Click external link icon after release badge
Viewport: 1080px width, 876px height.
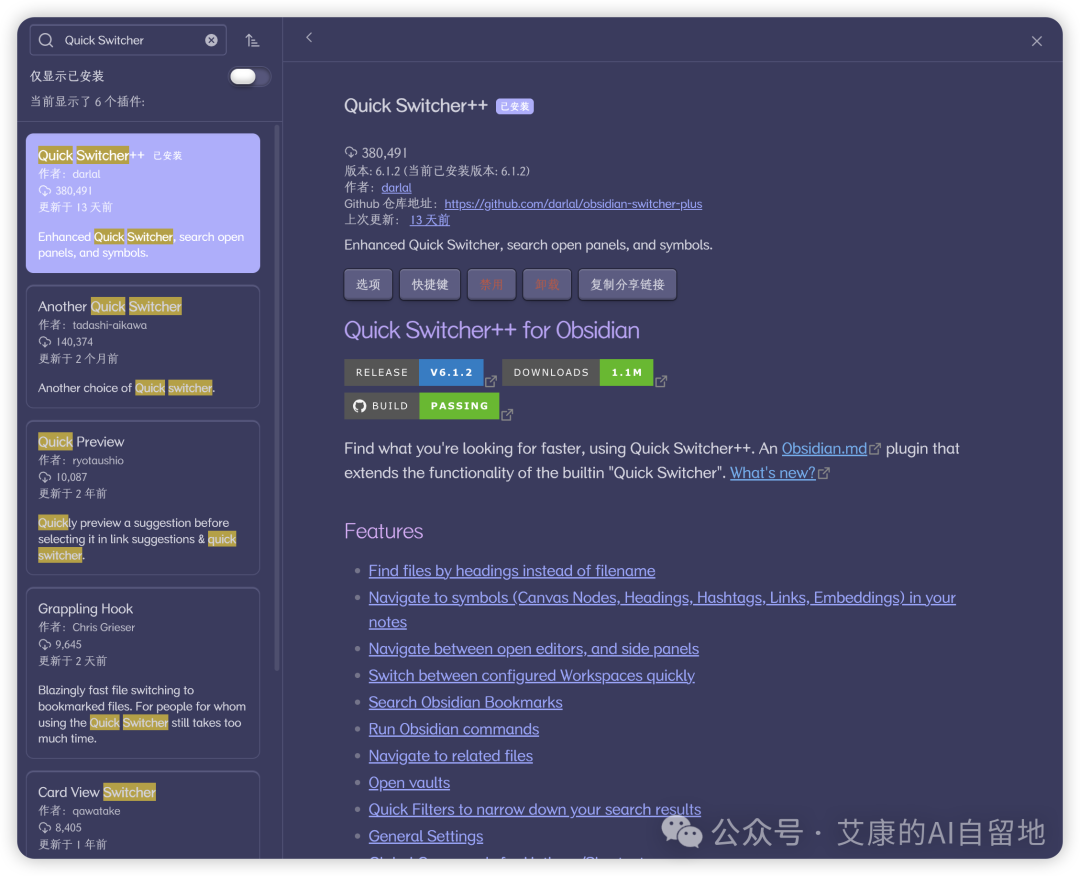[491, 381]
